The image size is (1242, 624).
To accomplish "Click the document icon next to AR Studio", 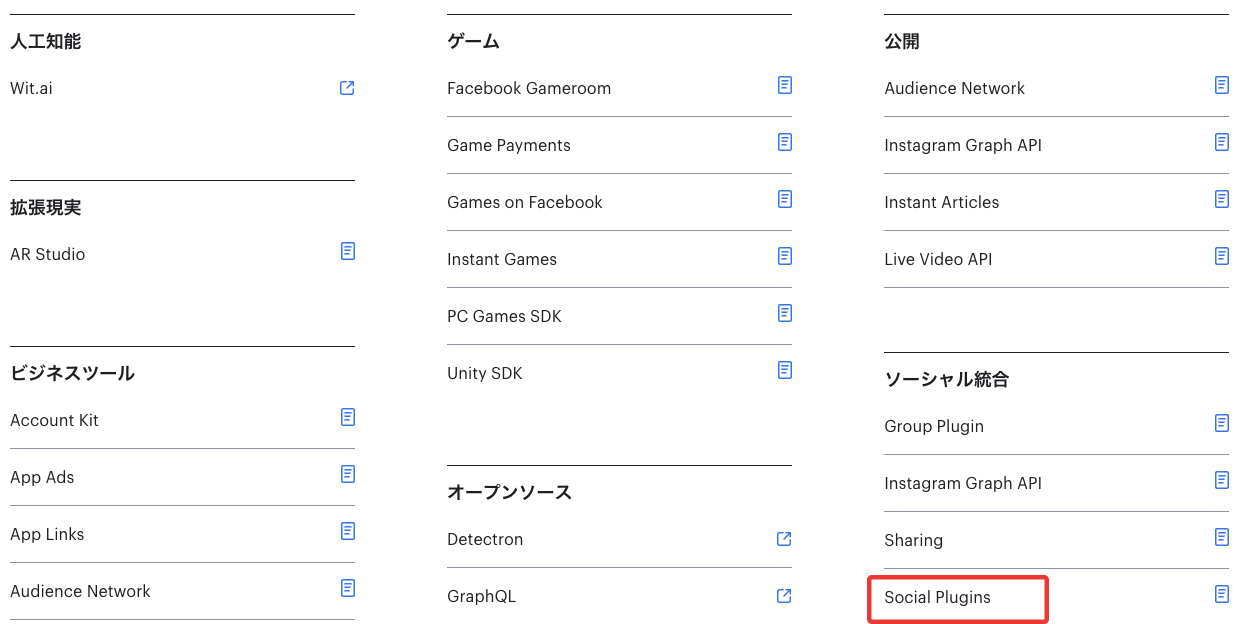I will coord(348,251).
